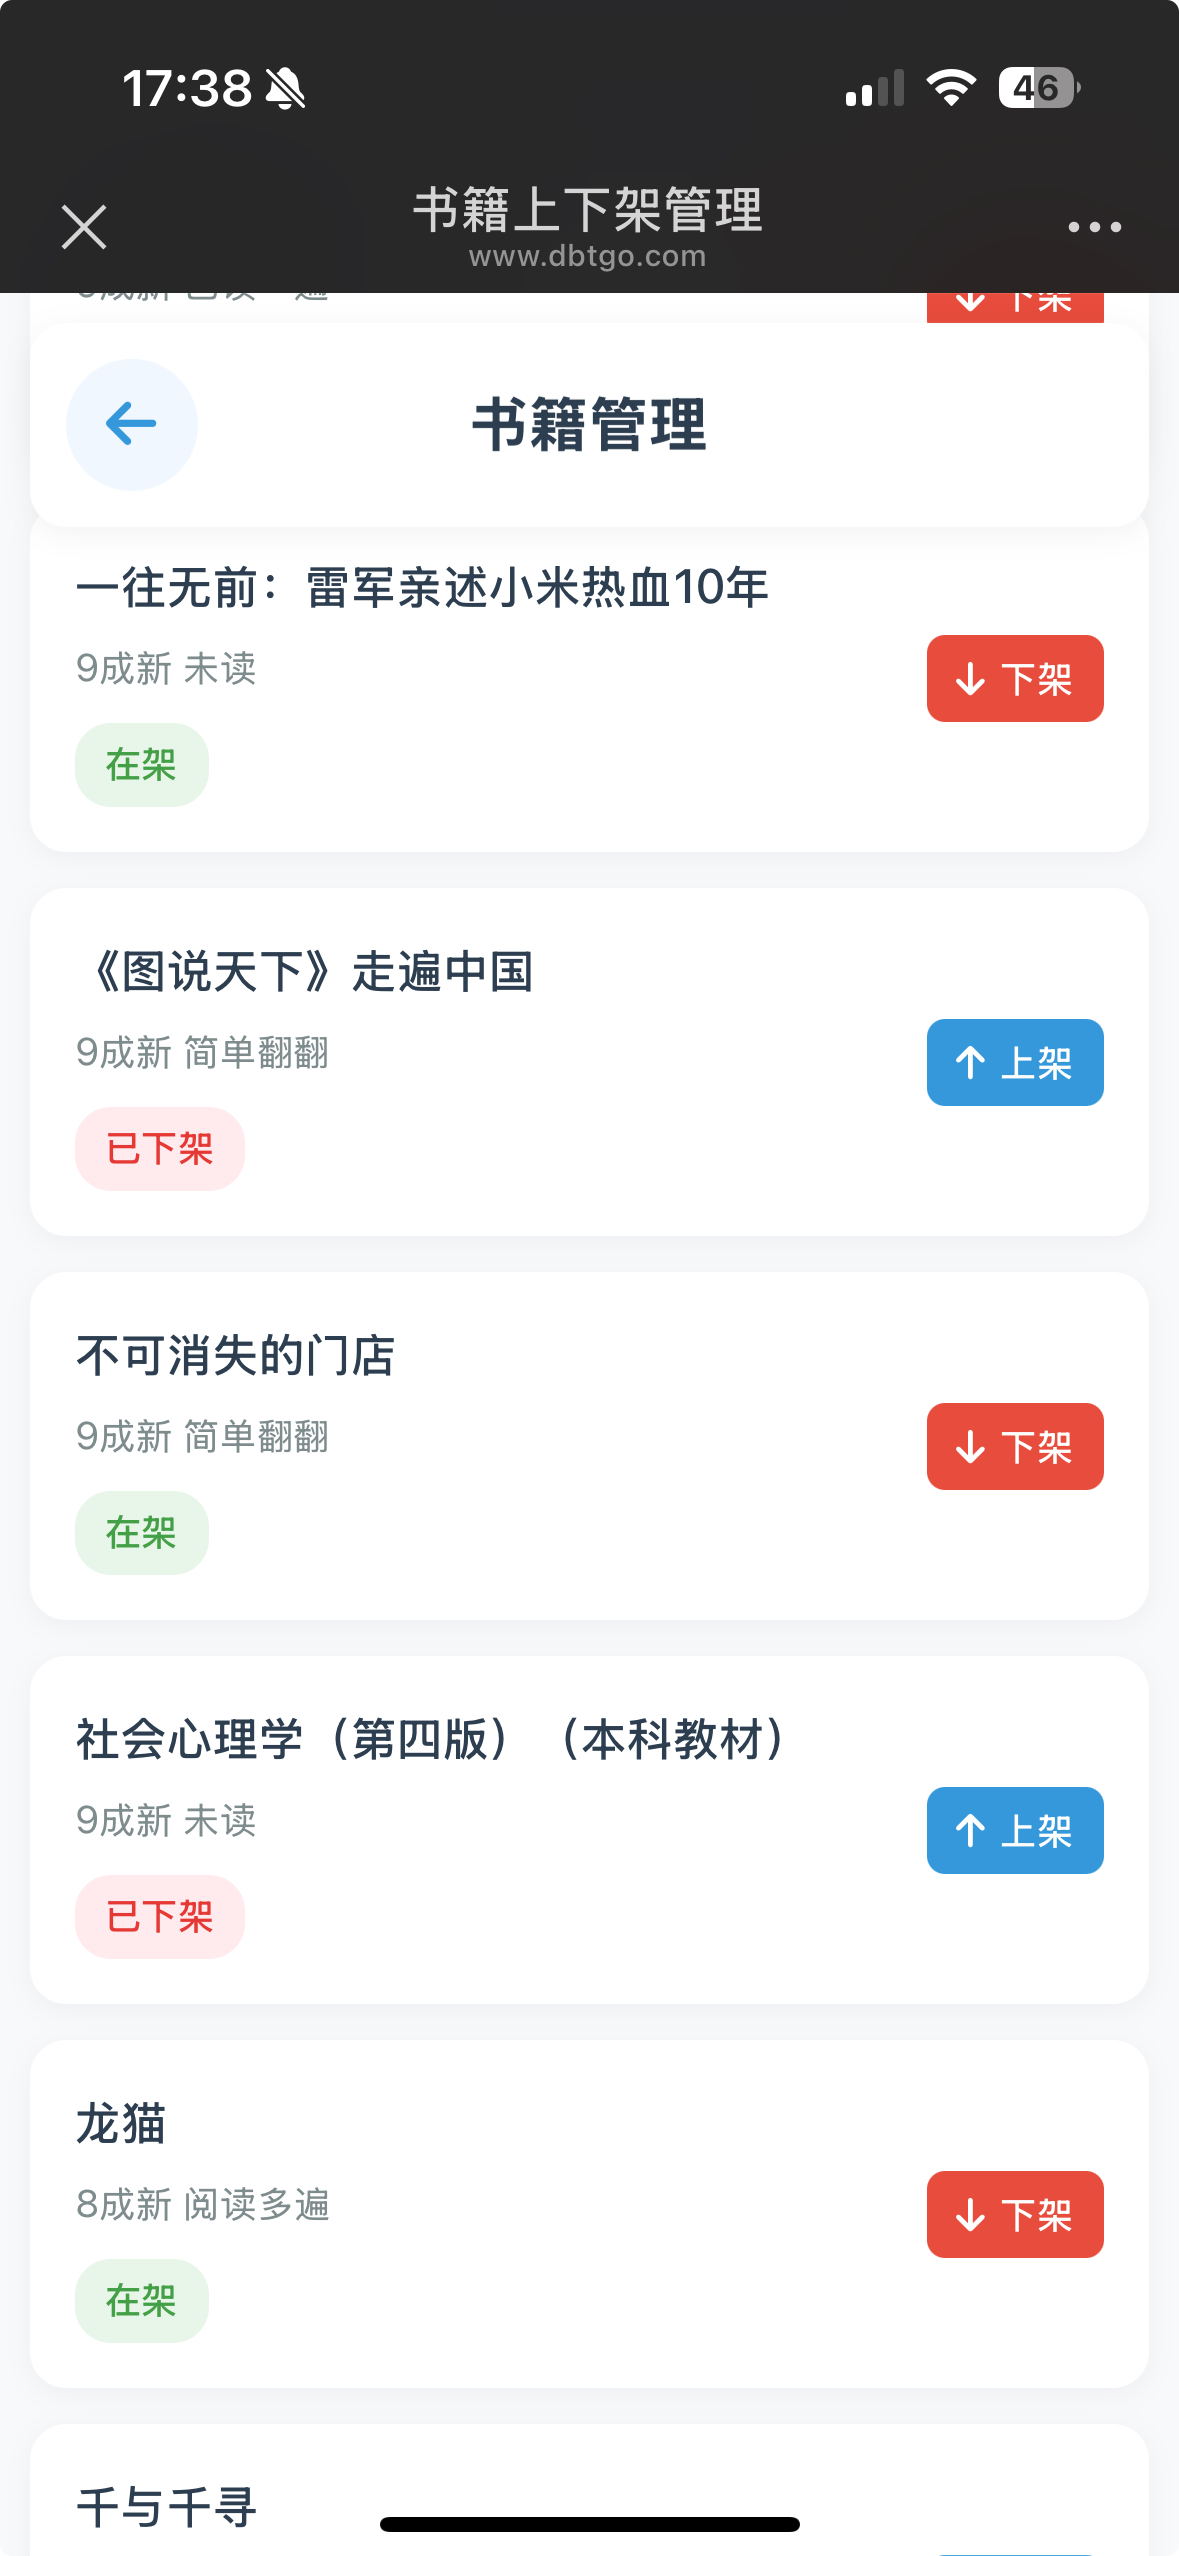Tap the 书籍管理 page heading
1179x2556 pixels.
[x=589, y=425]
